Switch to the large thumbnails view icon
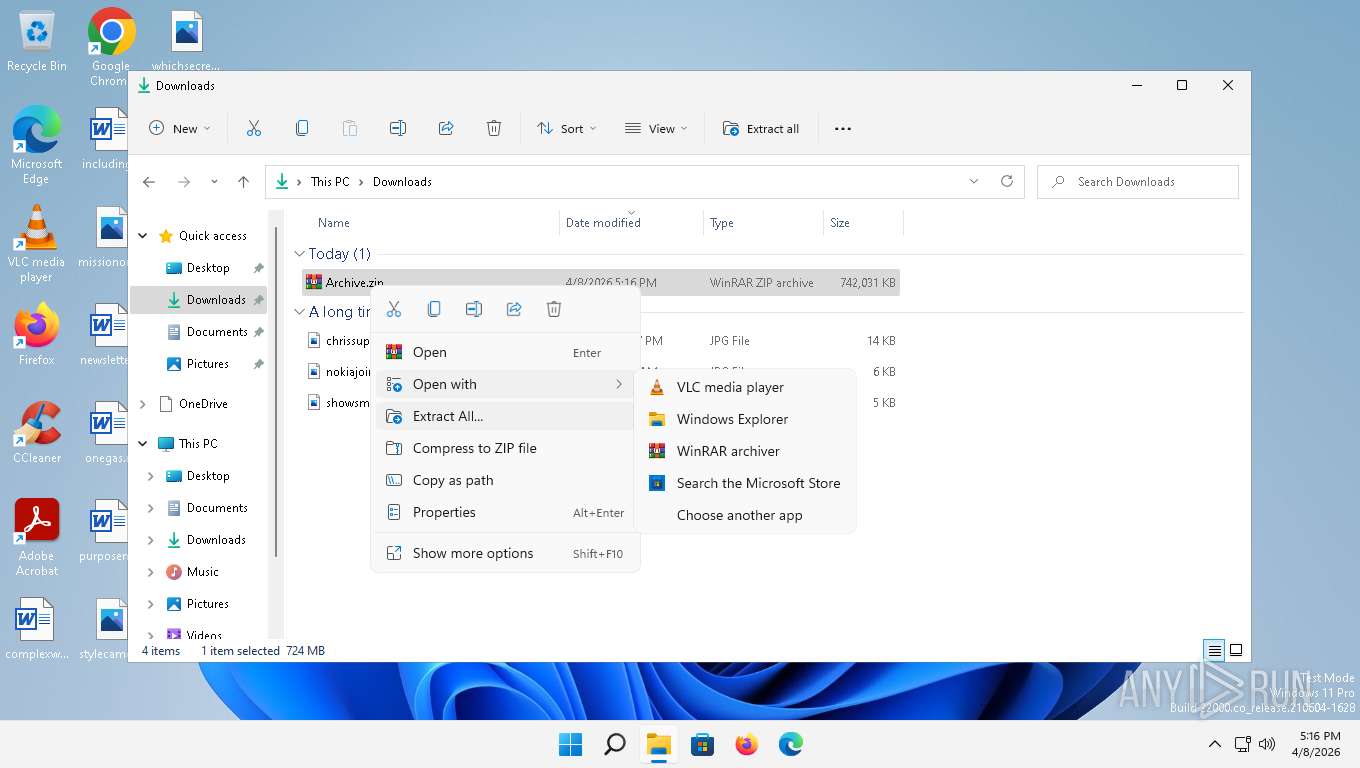This screenshot has width=1360, height=768. [1236, 650]
